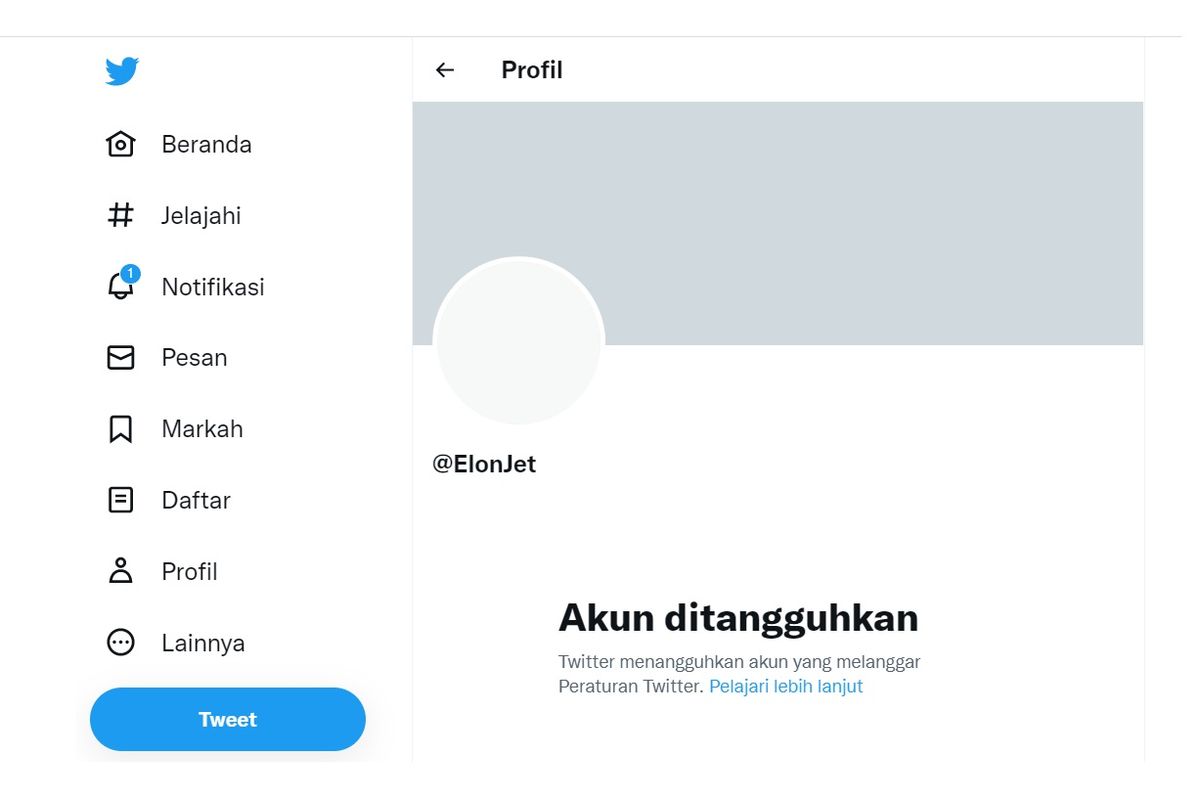Select the Daftar lists icon
Screen dimensions: 1200x800
(120, 500)
